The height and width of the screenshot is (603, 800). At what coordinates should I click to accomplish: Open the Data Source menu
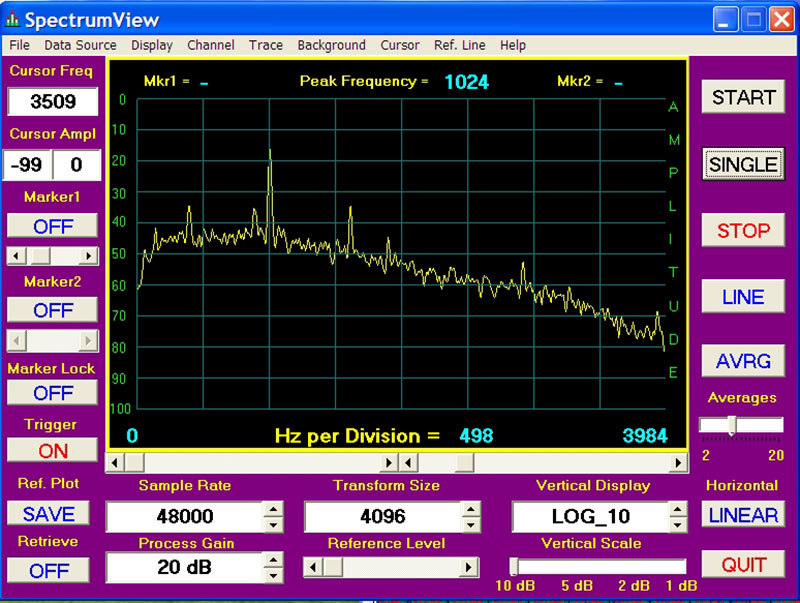[x=80, y=45]
